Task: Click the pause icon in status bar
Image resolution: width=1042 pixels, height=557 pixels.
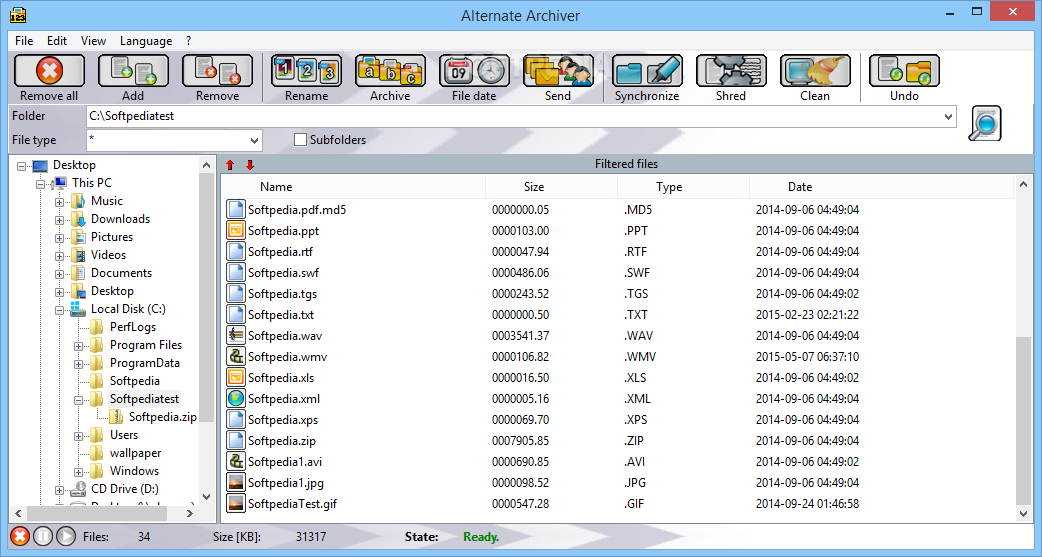Action: tap(43, 536)
